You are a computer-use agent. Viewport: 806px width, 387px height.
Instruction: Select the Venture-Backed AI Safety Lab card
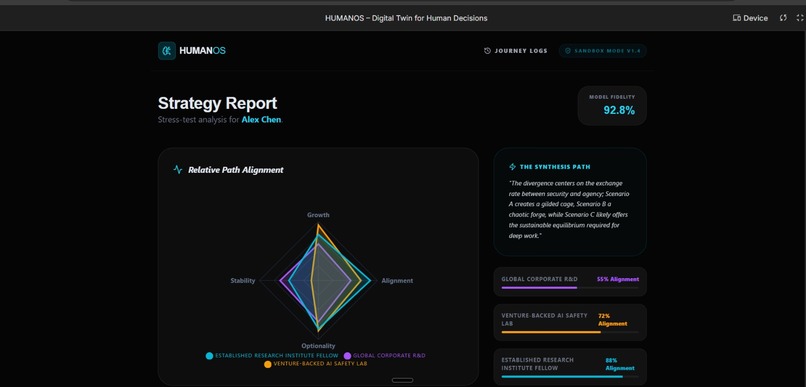[570, 322]
